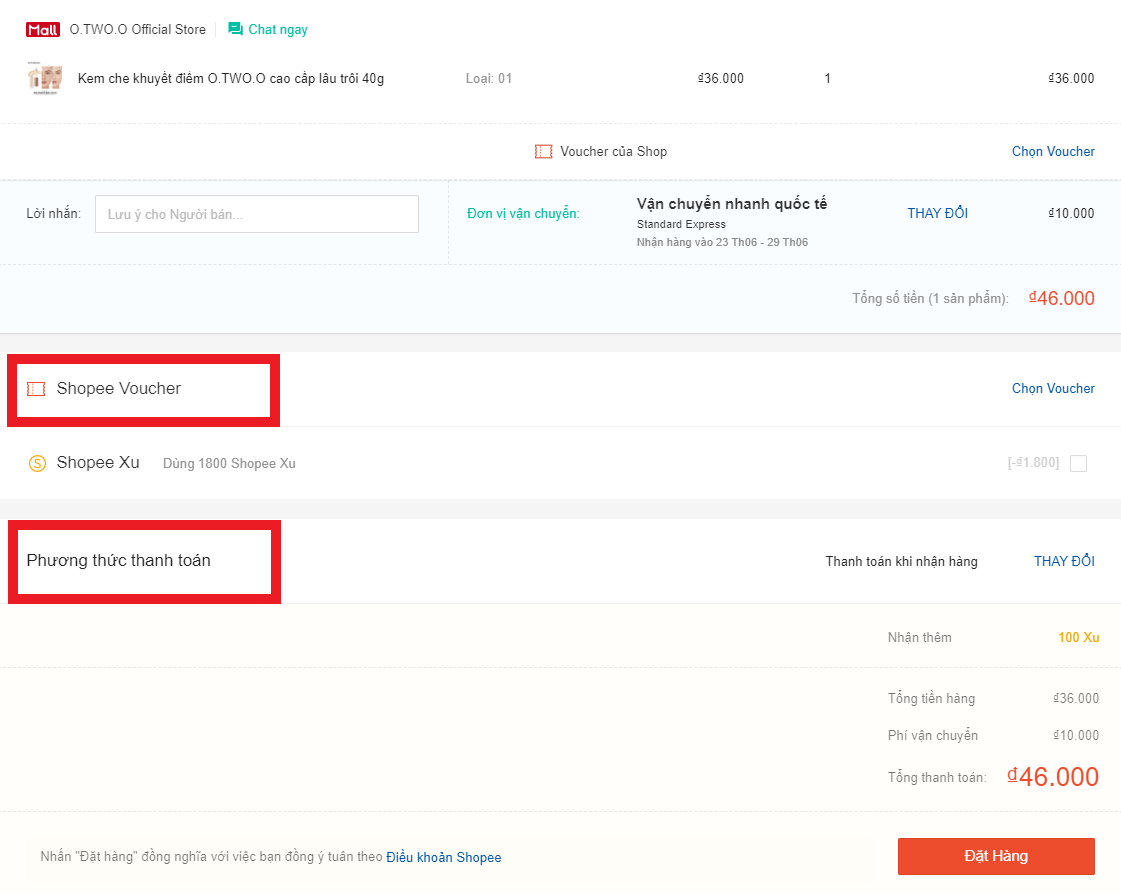
Task: Select Chọn Voucher in Shopee Voucher row
Action: (1053, 389)
